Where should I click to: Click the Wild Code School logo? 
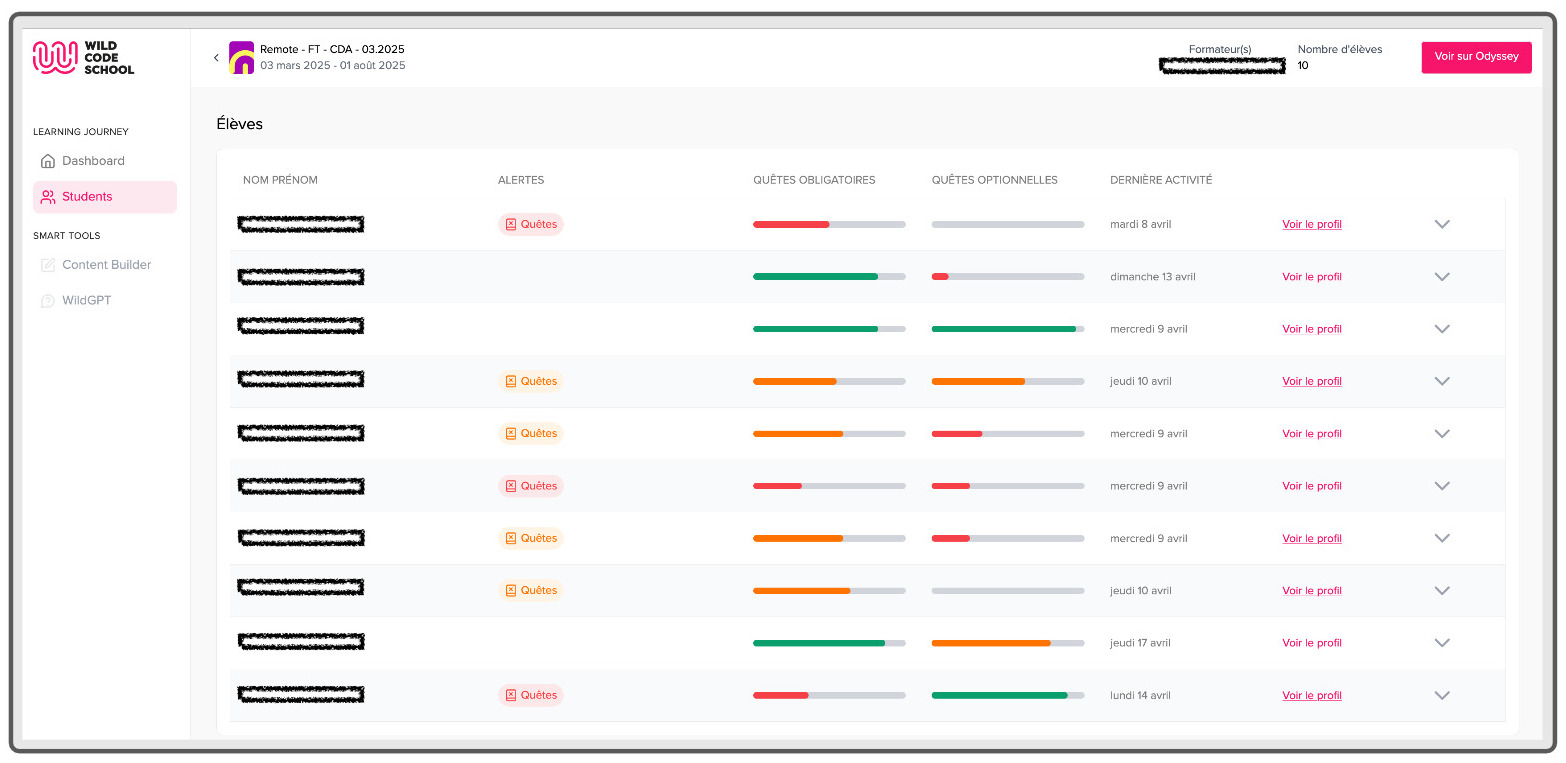pyautogui.click(x=83, y=57)
